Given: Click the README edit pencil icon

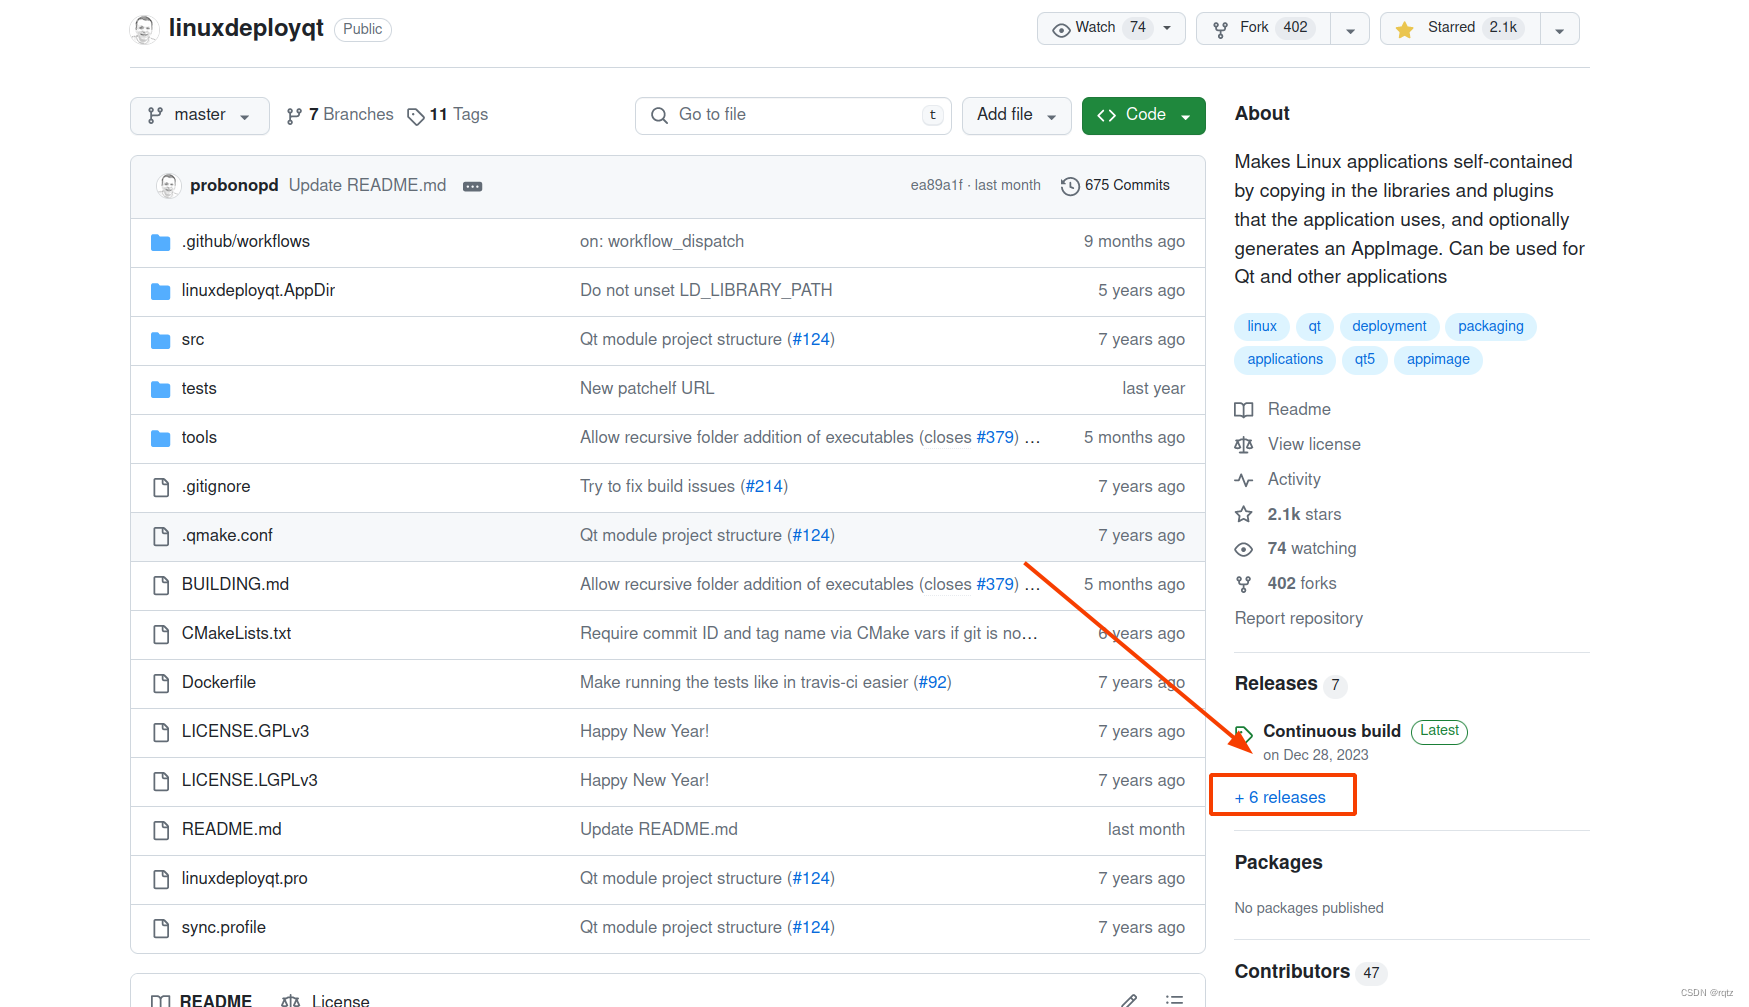Looking at the screenshot, I should point(1129,1000).
